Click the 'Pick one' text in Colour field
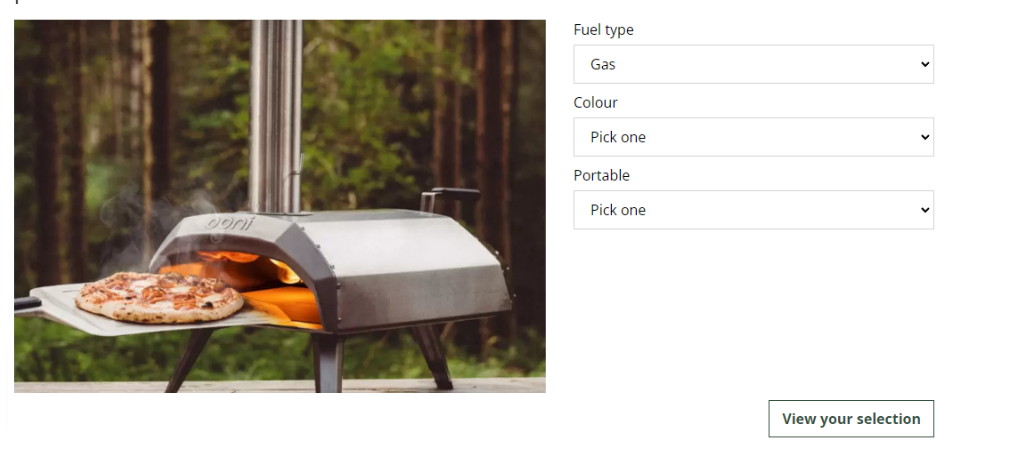Viewport: 1019px width, 456px height. click(x=618, y=137)
